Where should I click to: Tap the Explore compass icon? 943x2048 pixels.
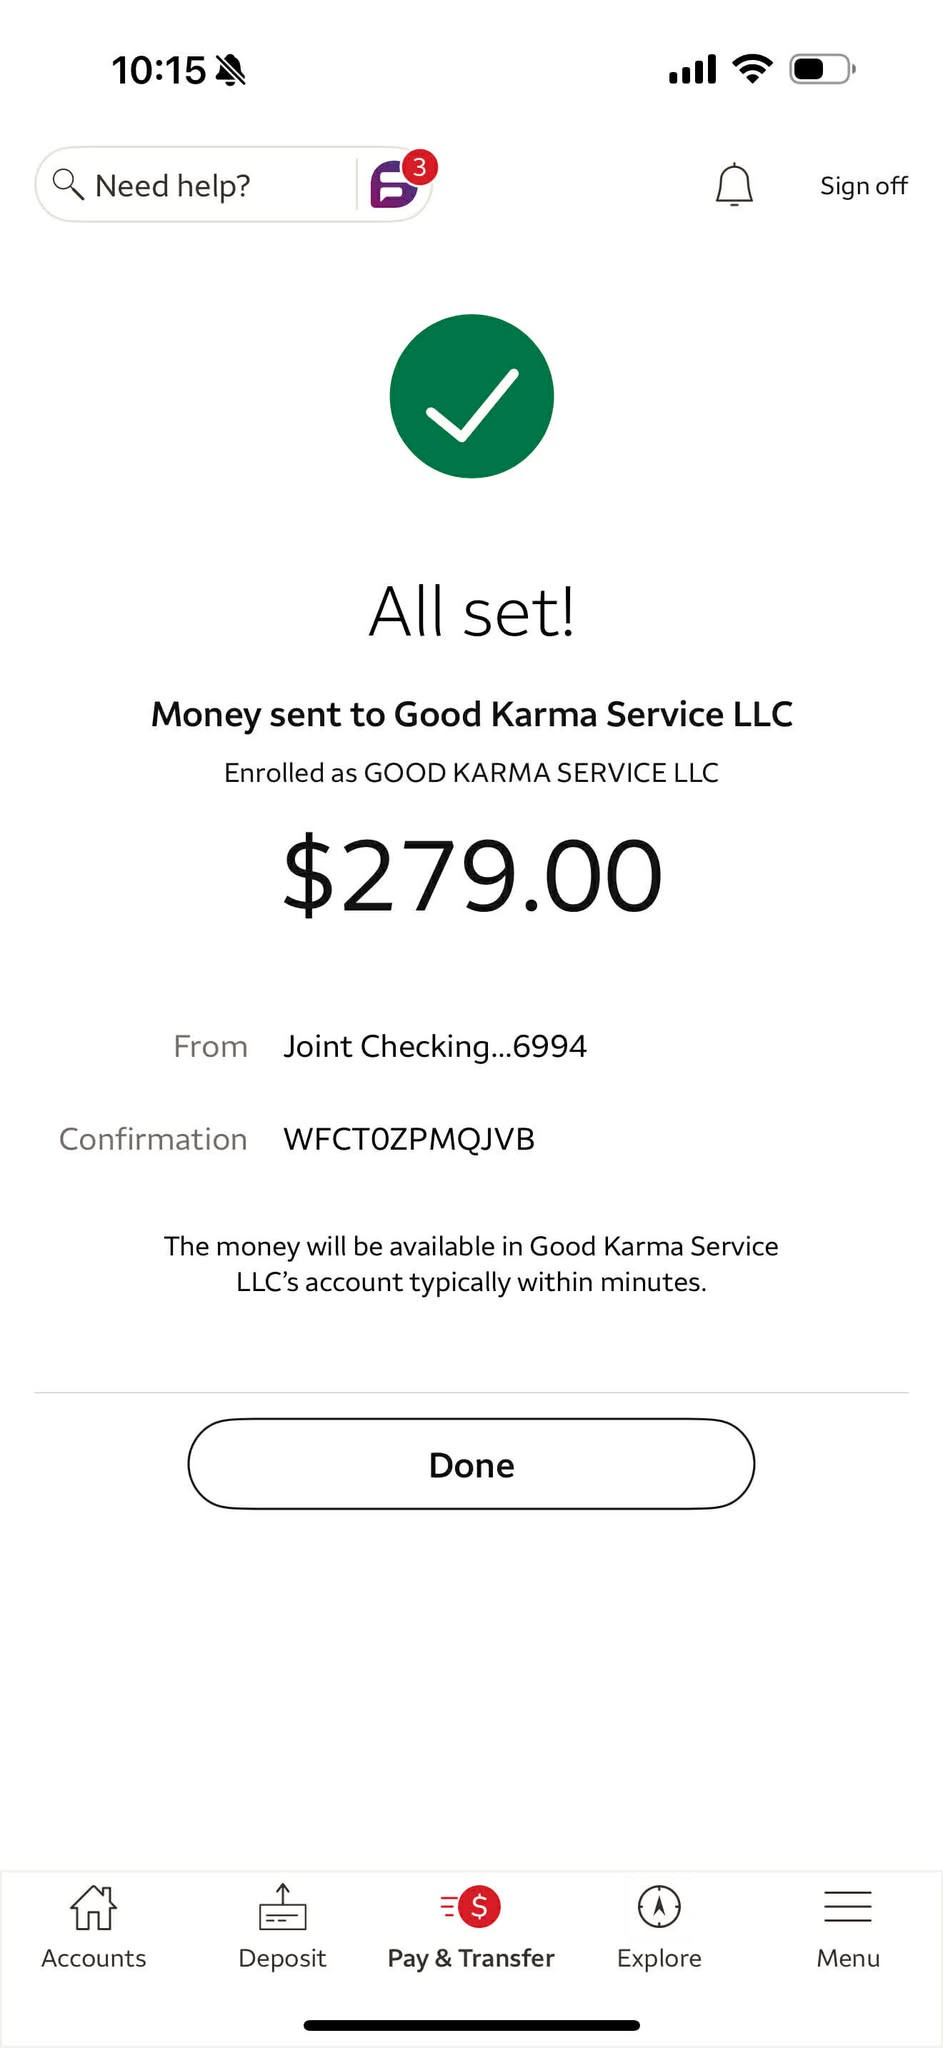(x=659, y=1907)
